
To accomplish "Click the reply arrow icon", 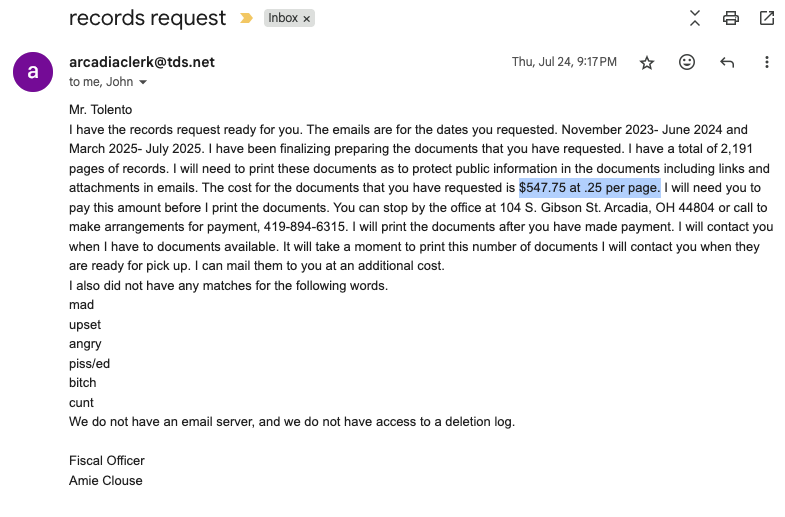I will point(727,62).
